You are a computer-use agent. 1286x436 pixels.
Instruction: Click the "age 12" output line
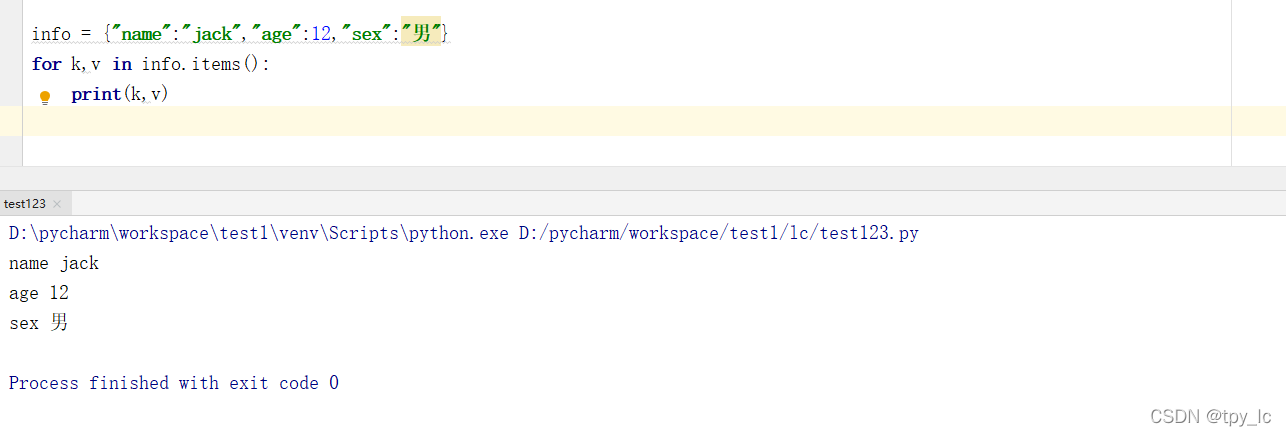[x=39, y=294]
